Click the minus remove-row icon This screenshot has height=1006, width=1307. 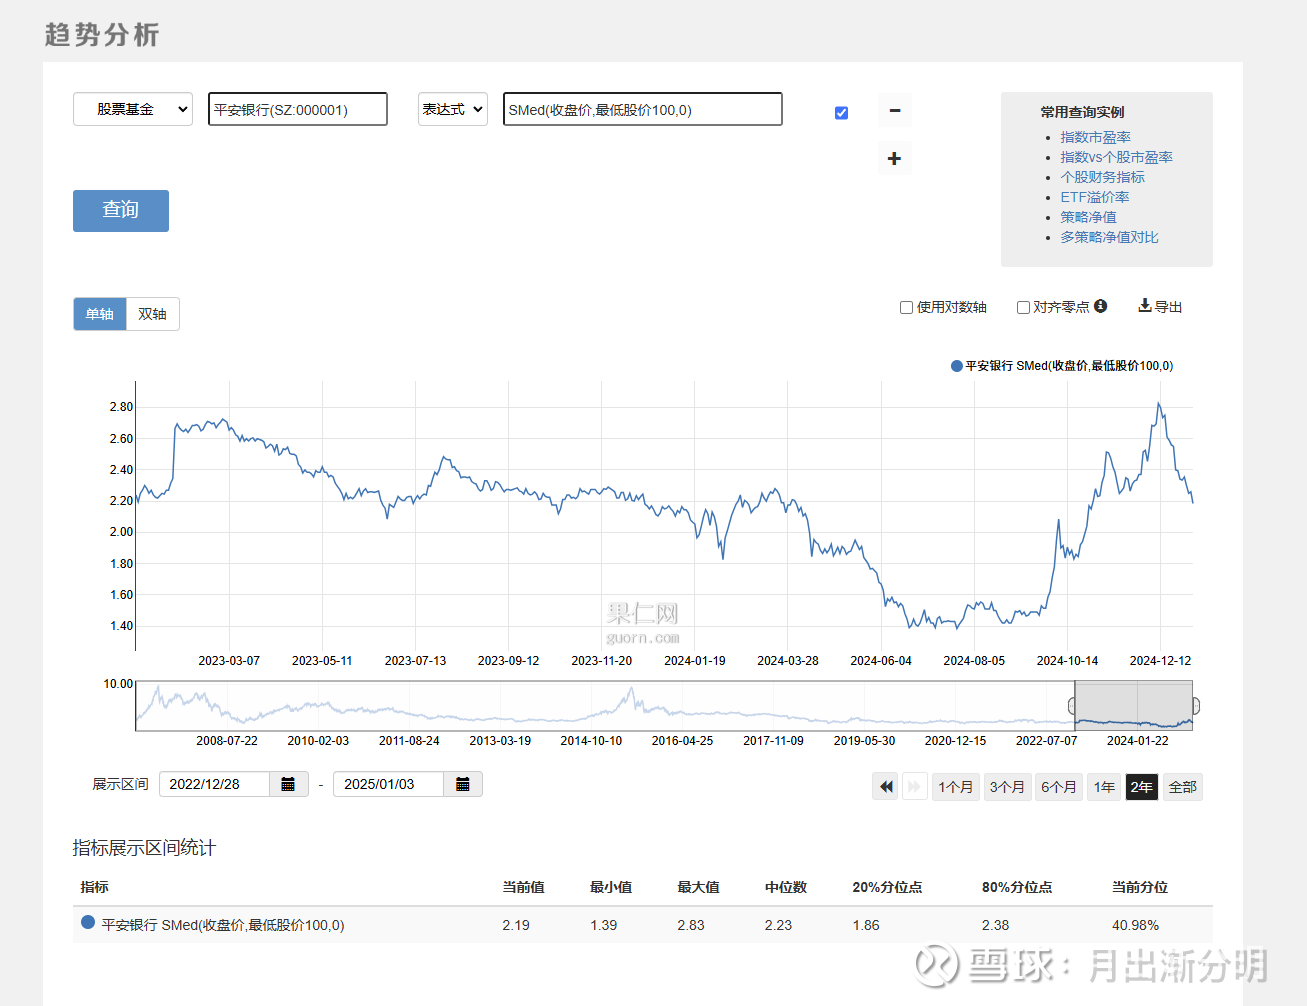[894, 110]
